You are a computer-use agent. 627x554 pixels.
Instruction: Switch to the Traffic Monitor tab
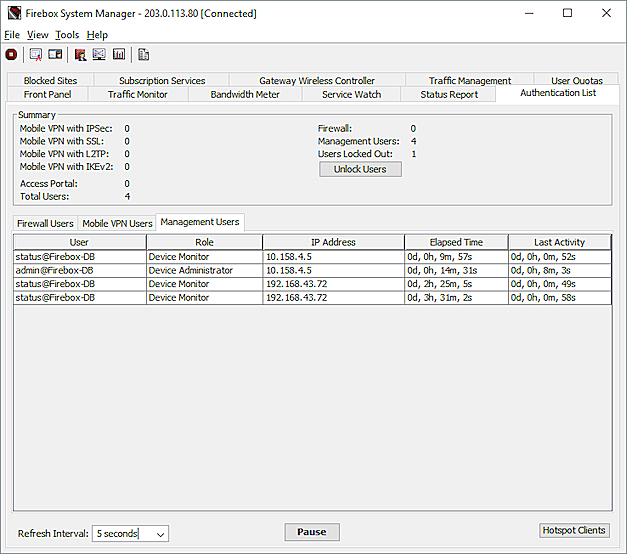[138, 95]
